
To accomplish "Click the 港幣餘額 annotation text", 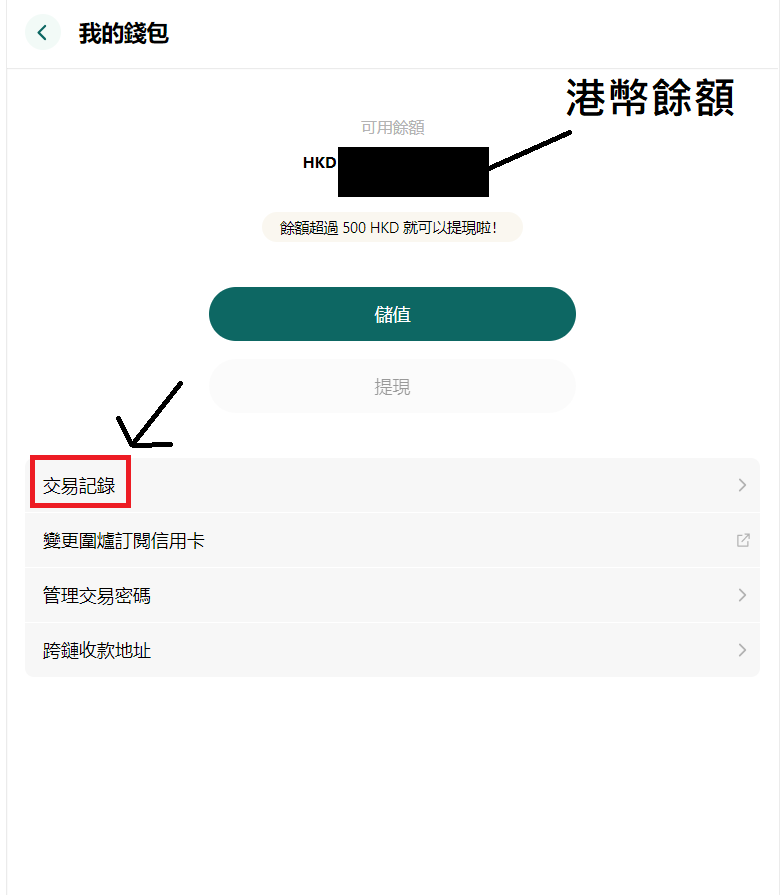I will pyautogui.click(x=650, y=98).
